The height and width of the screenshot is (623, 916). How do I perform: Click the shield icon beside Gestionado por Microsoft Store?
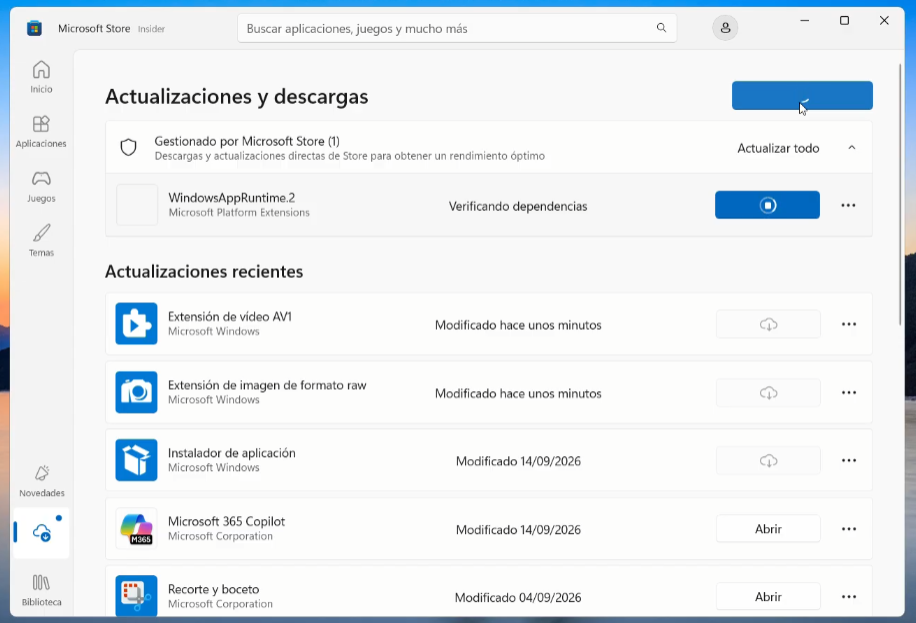pyautogui.click(x=129, y=147)
